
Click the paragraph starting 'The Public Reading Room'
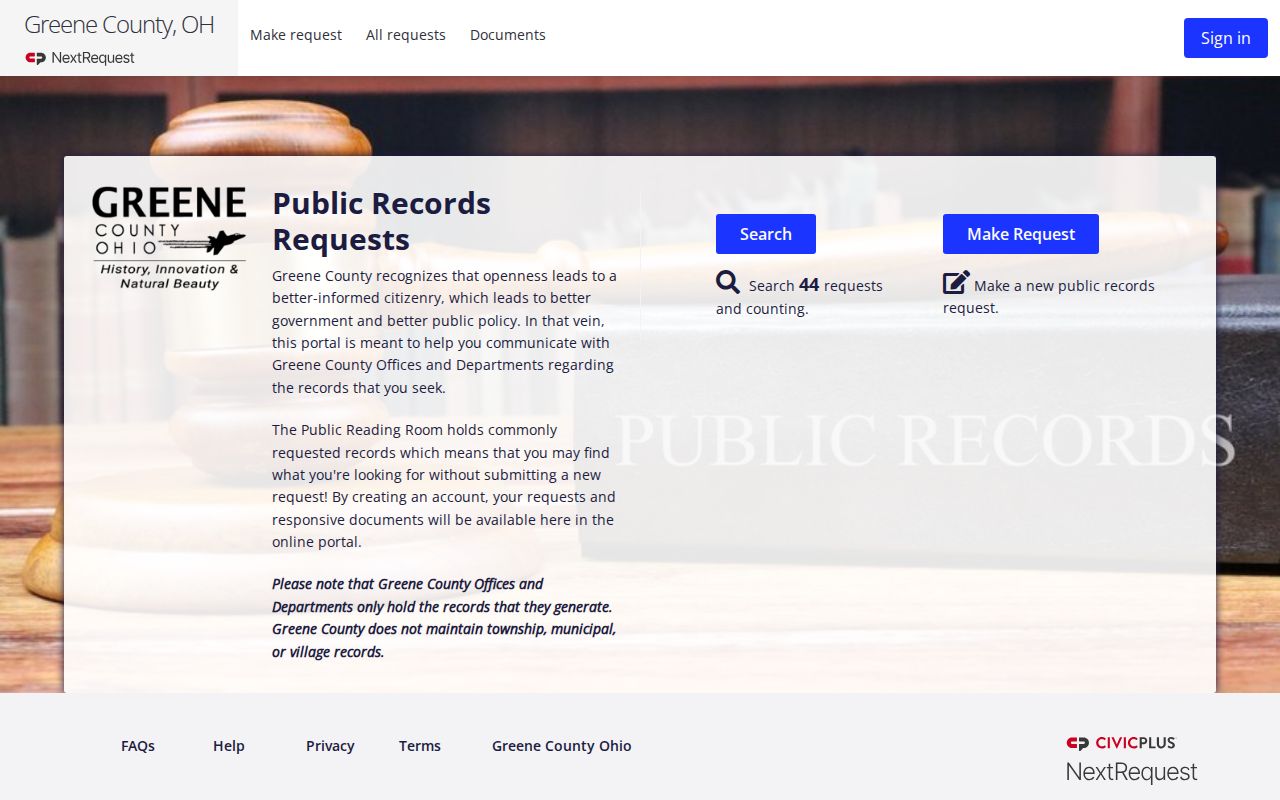(x=444, y=486)
